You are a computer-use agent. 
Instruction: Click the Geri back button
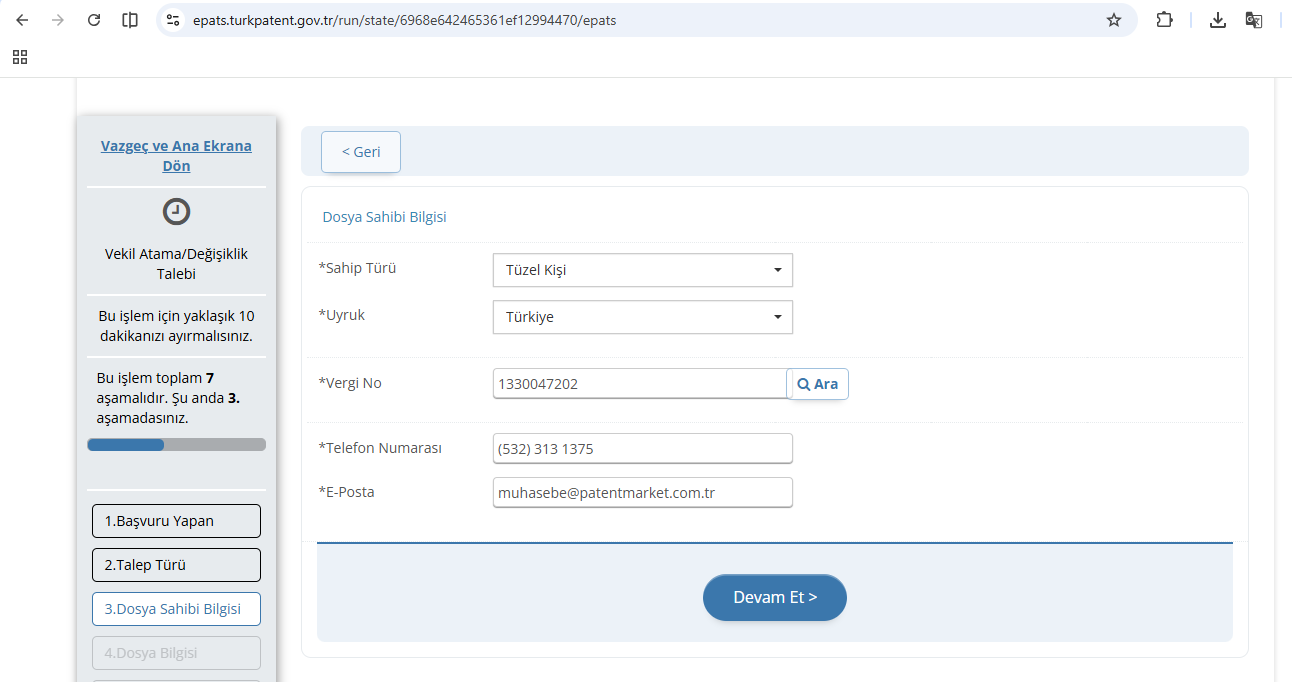[360, 152]
